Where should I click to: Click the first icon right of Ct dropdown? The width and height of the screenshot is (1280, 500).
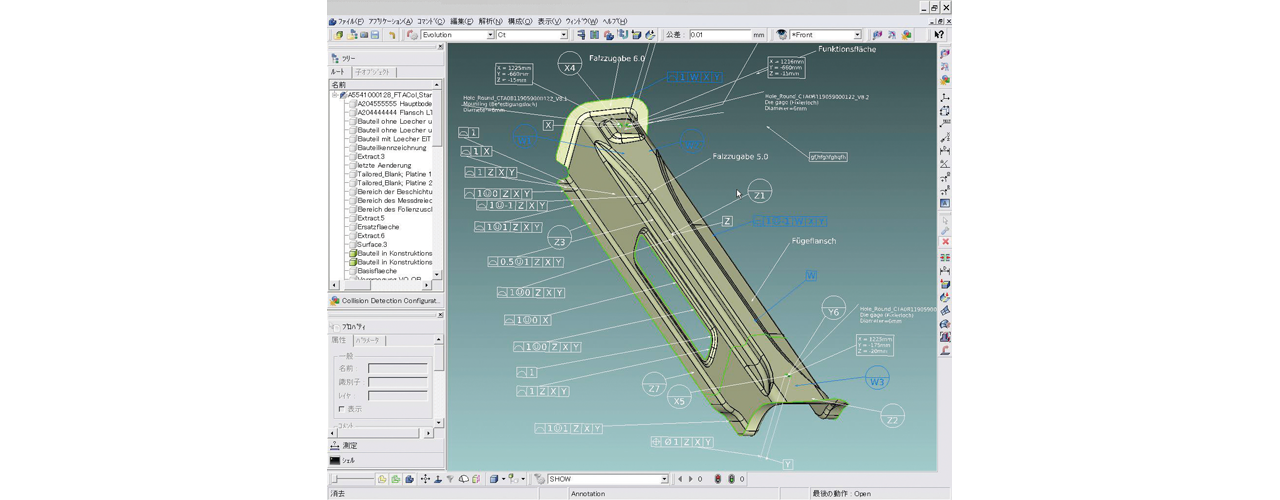(581, 35)
